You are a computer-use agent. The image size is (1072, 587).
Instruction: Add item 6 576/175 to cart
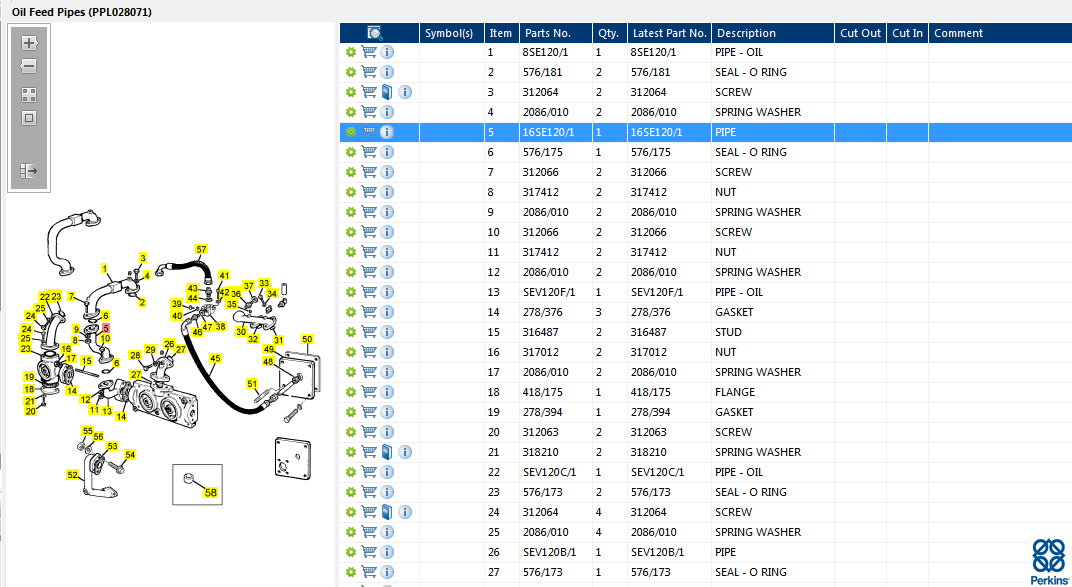click(369, 152)
